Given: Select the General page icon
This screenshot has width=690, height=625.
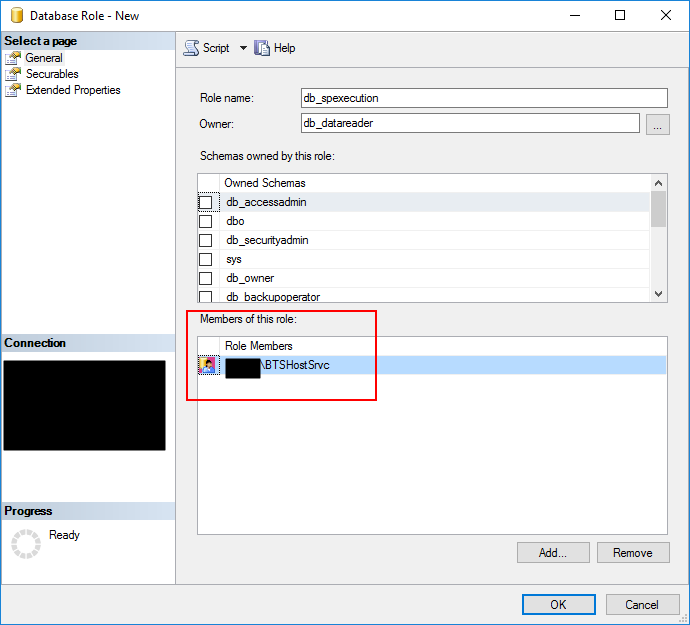Looking at the screenshot, I should pos(13,58).
